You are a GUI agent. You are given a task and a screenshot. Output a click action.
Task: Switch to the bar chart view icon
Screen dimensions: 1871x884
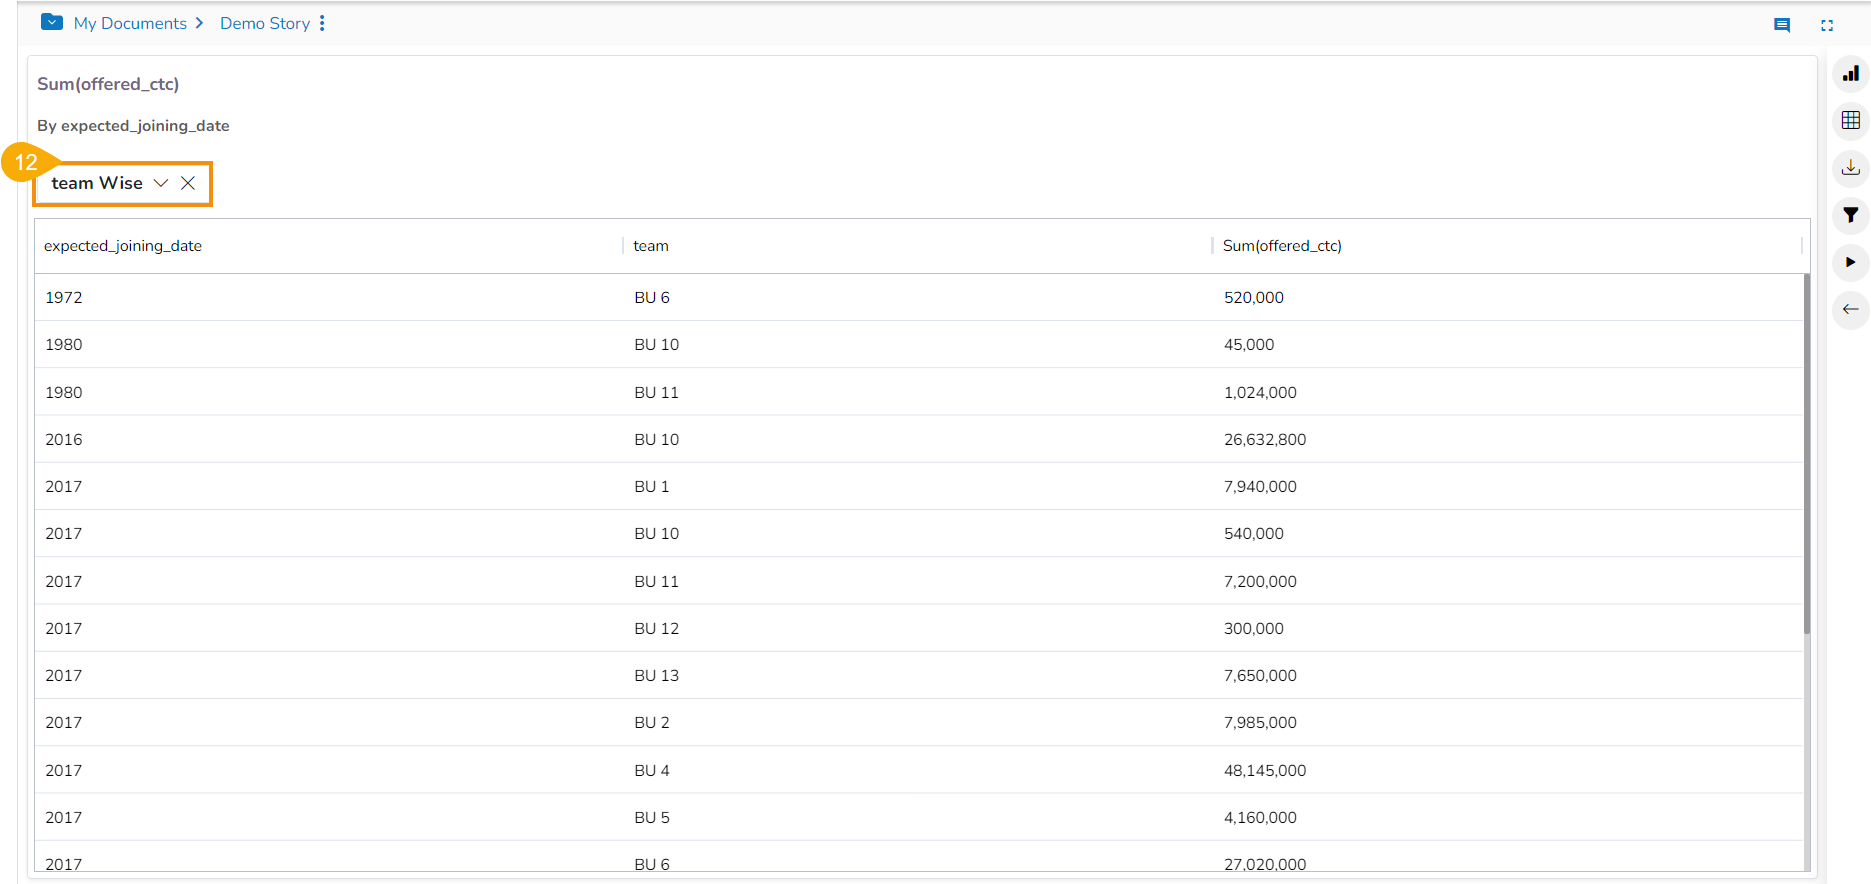point(1850,73)
